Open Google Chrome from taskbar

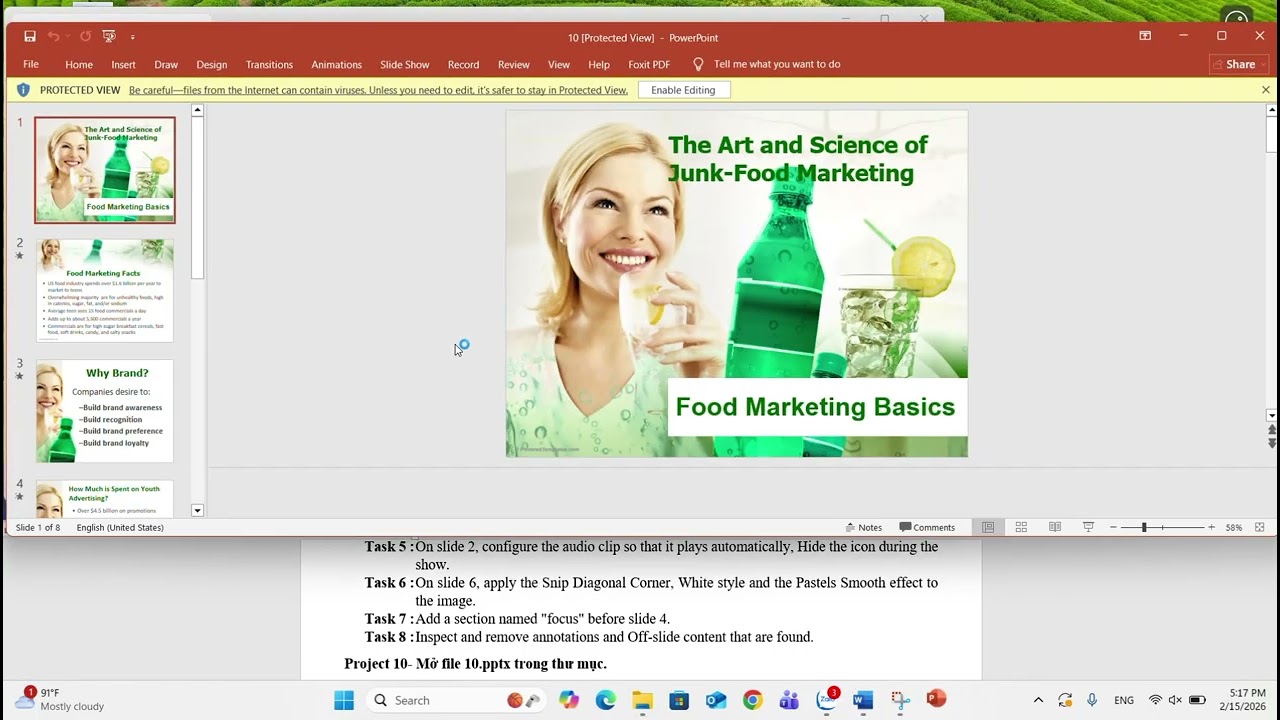point(752,700)
